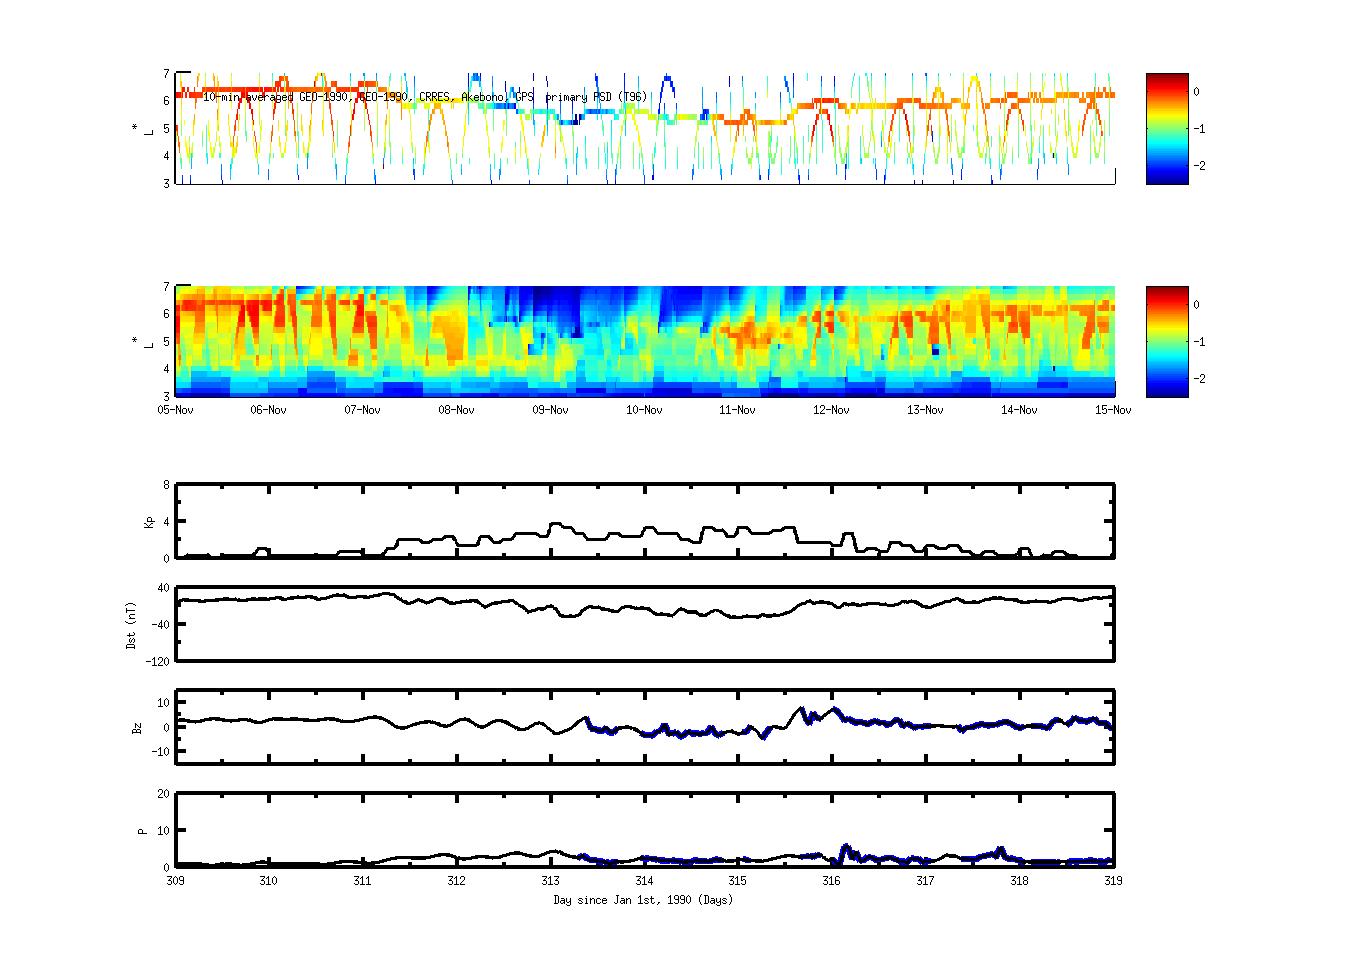Click the Kp axis label
This screenshot has height=974, width=1351.
pos(150,522)
